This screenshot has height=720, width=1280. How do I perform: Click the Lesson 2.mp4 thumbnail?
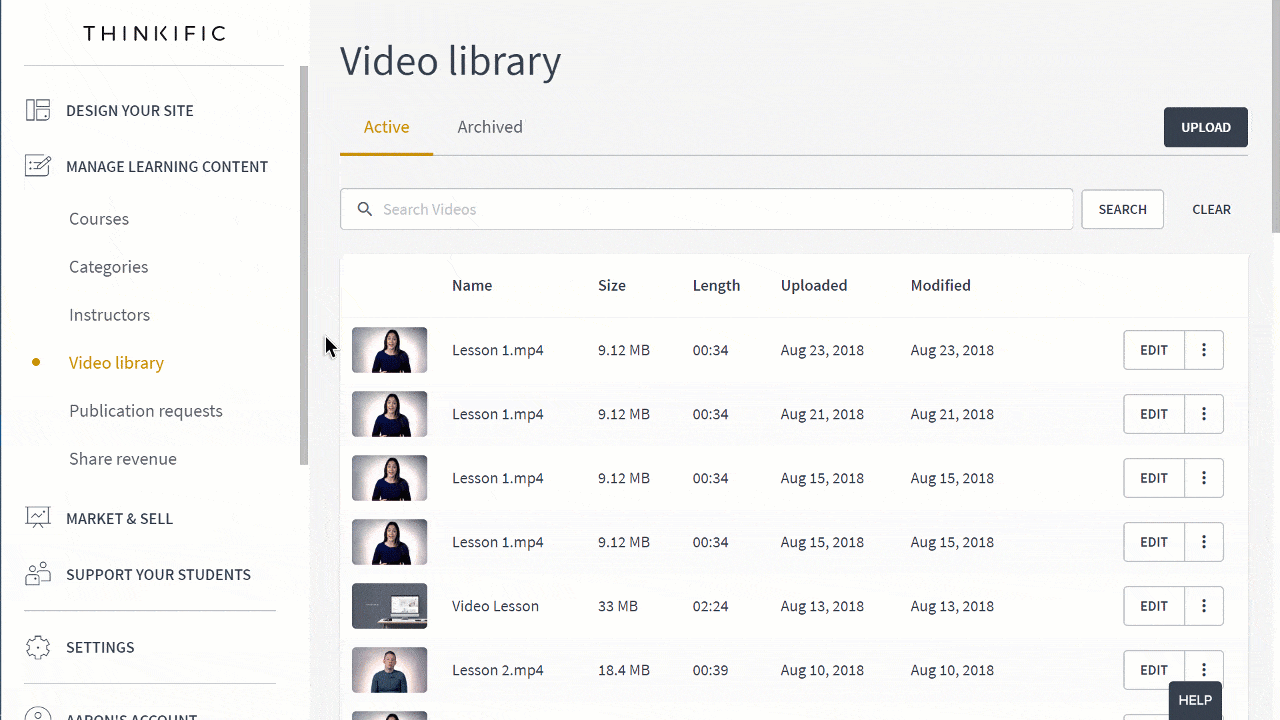pyautogui.click(x=389, y=670)
